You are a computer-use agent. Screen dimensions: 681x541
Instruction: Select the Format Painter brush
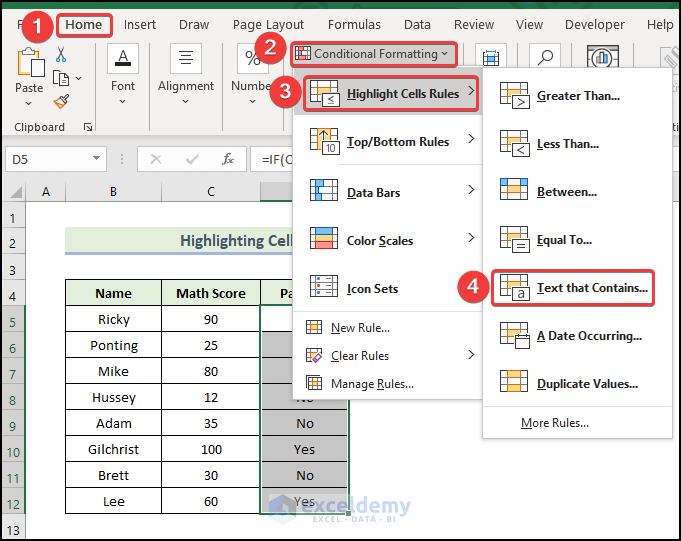[61, 102]
